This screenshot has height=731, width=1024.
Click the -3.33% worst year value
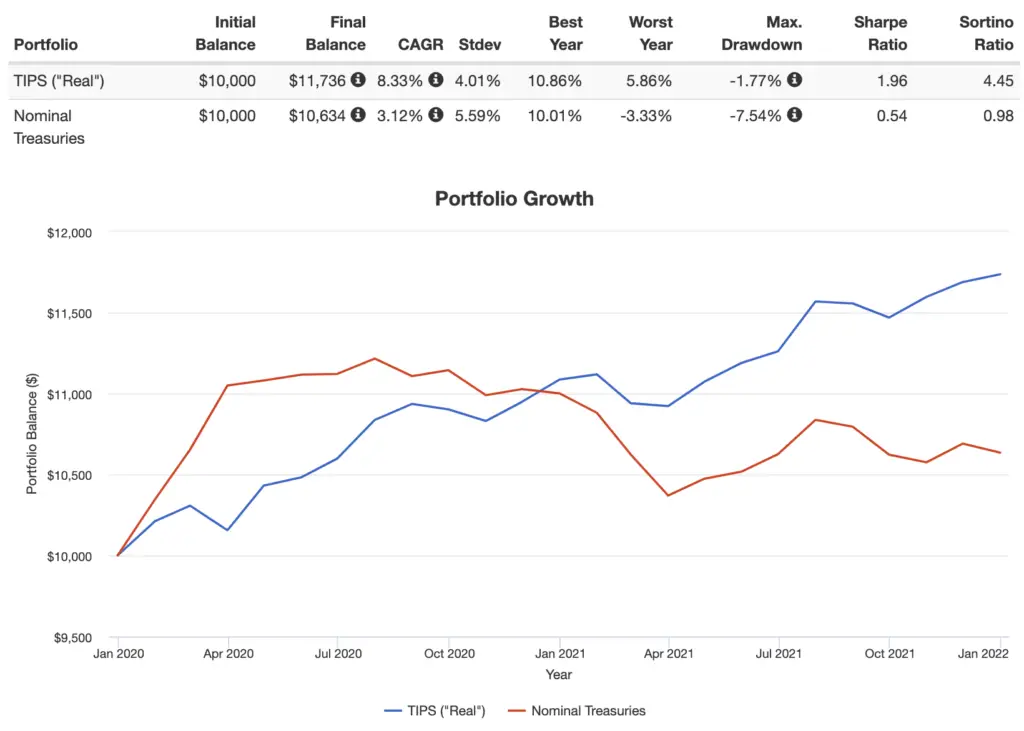646,116
